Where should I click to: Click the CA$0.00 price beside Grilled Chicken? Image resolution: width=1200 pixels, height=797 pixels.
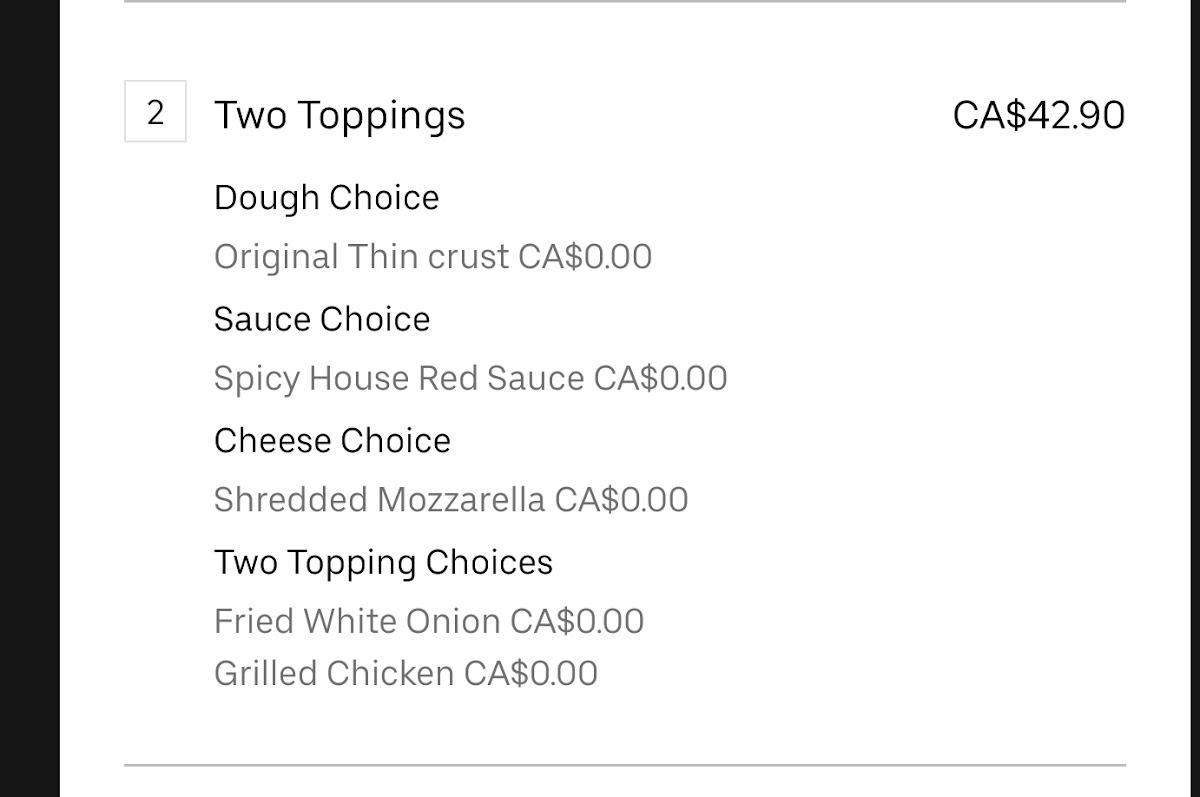(x=531, y=673)
